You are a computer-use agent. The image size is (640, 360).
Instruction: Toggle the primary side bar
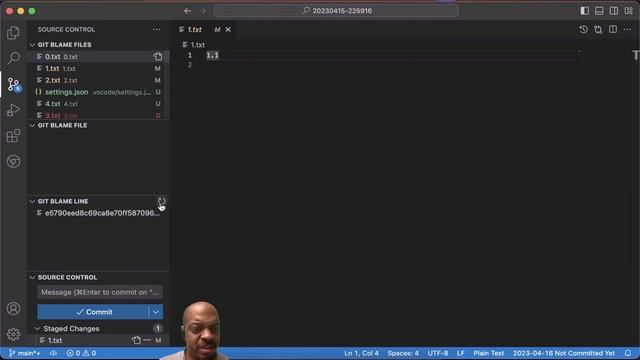click(x=584, y=11)
